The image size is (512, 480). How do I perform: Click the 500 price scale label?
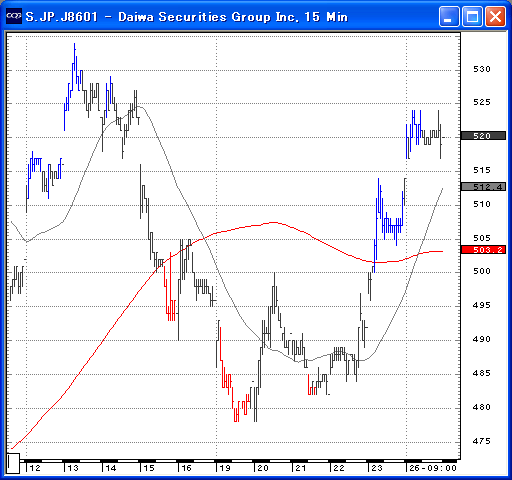[482, 271]
